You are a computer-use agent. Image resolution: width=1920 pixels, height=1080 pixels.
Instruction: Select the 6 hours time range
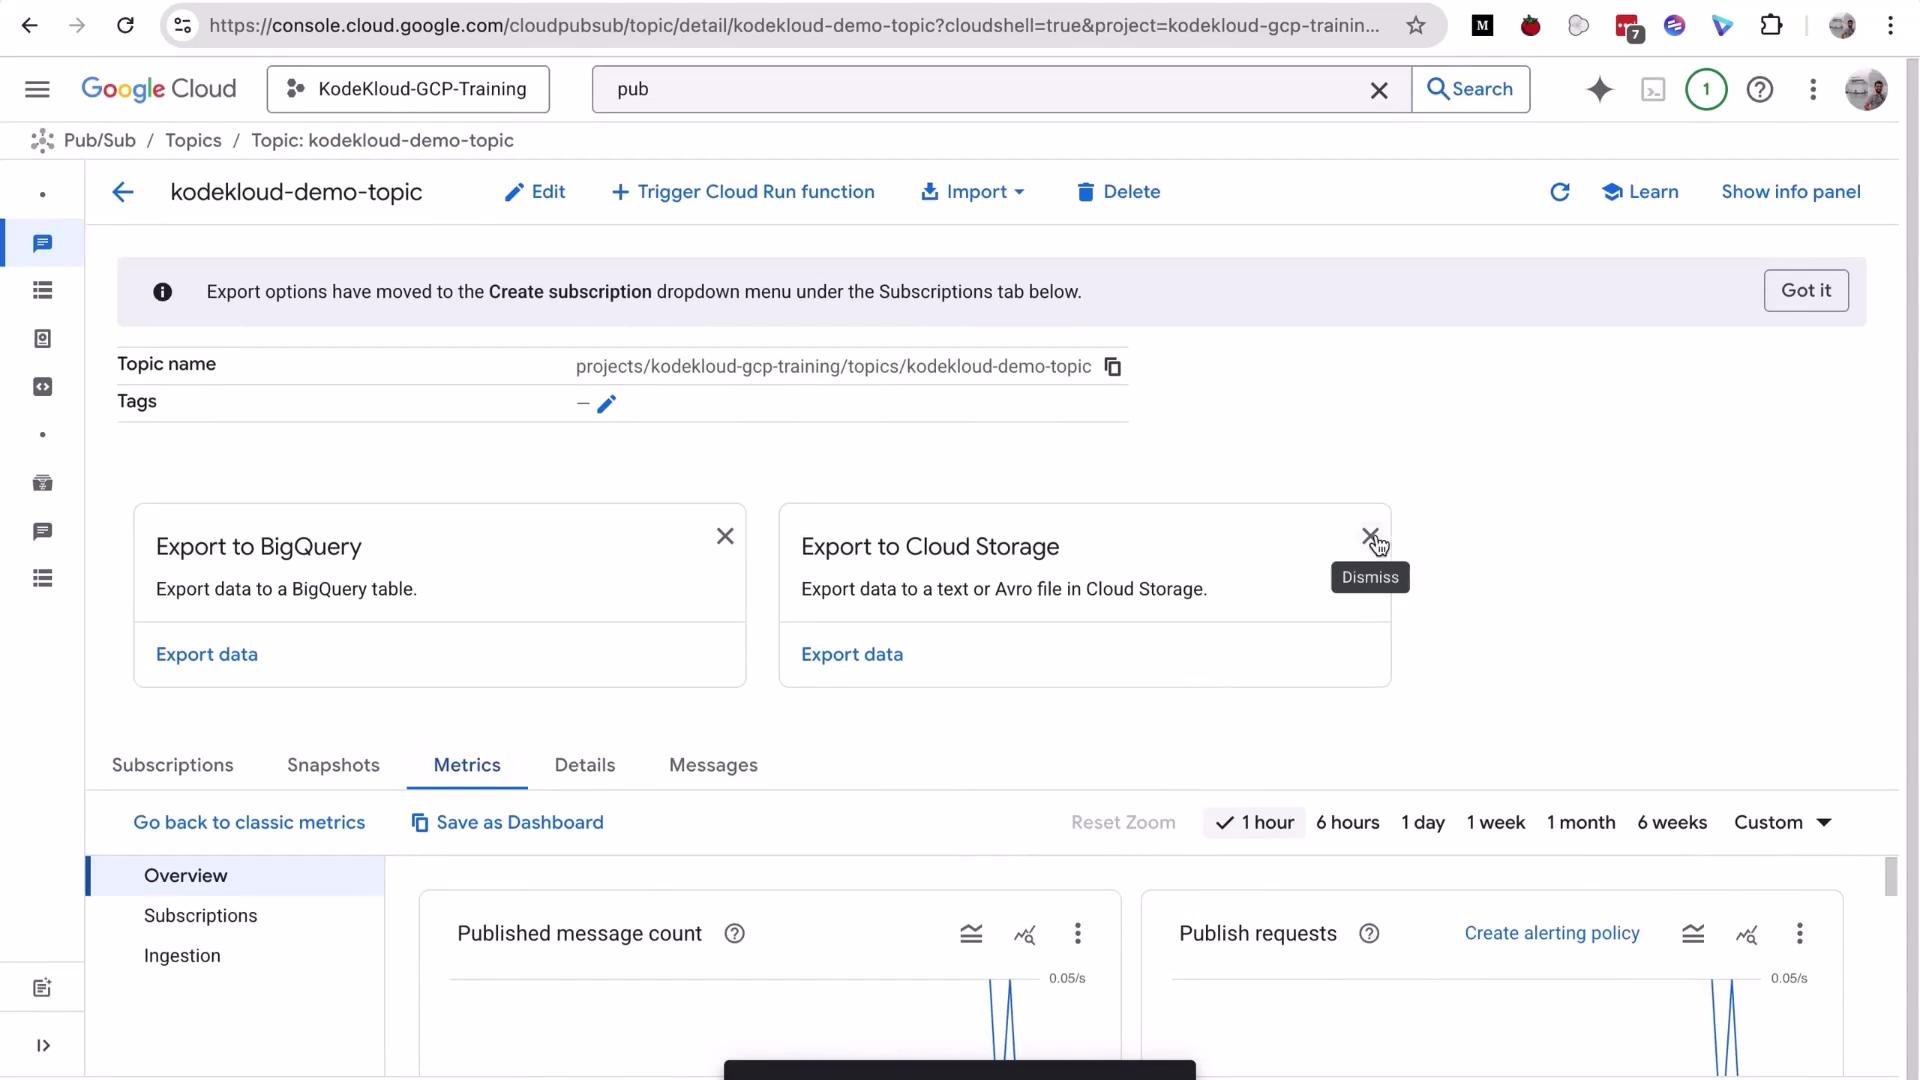(x=1347, y=823)
